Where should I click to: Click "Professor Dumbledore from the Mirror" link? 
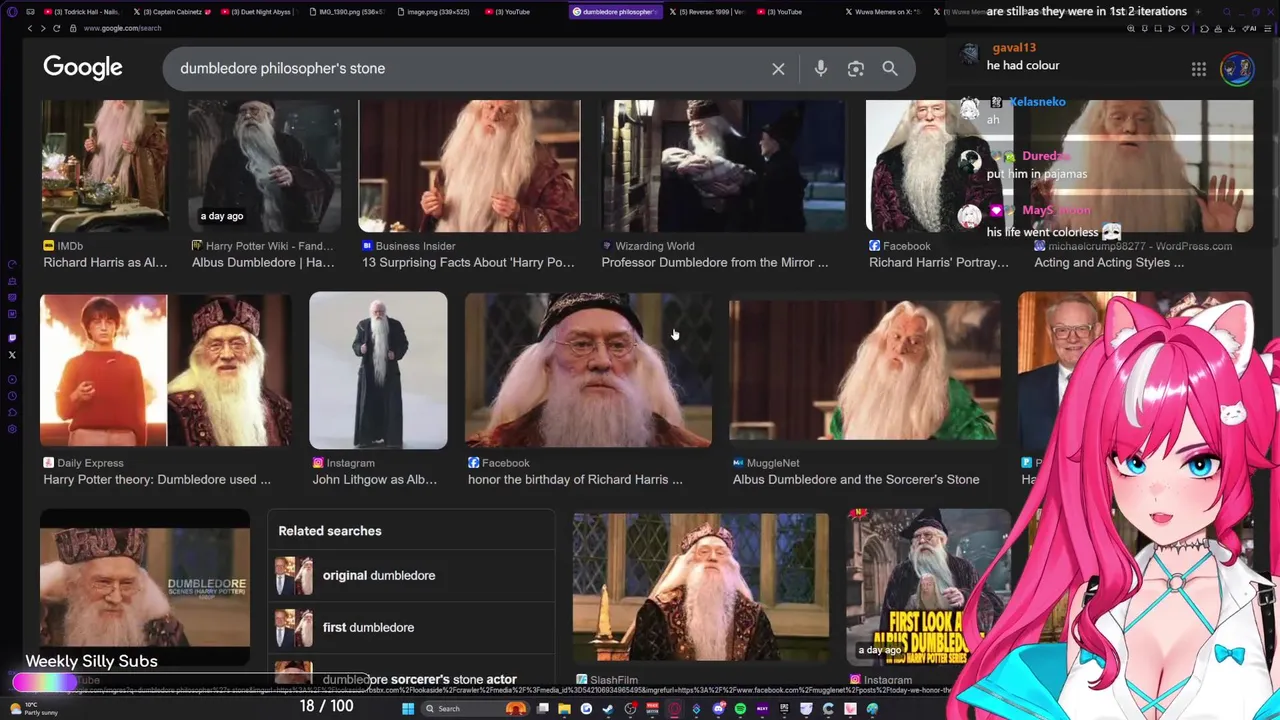click(x=714, y=262)
